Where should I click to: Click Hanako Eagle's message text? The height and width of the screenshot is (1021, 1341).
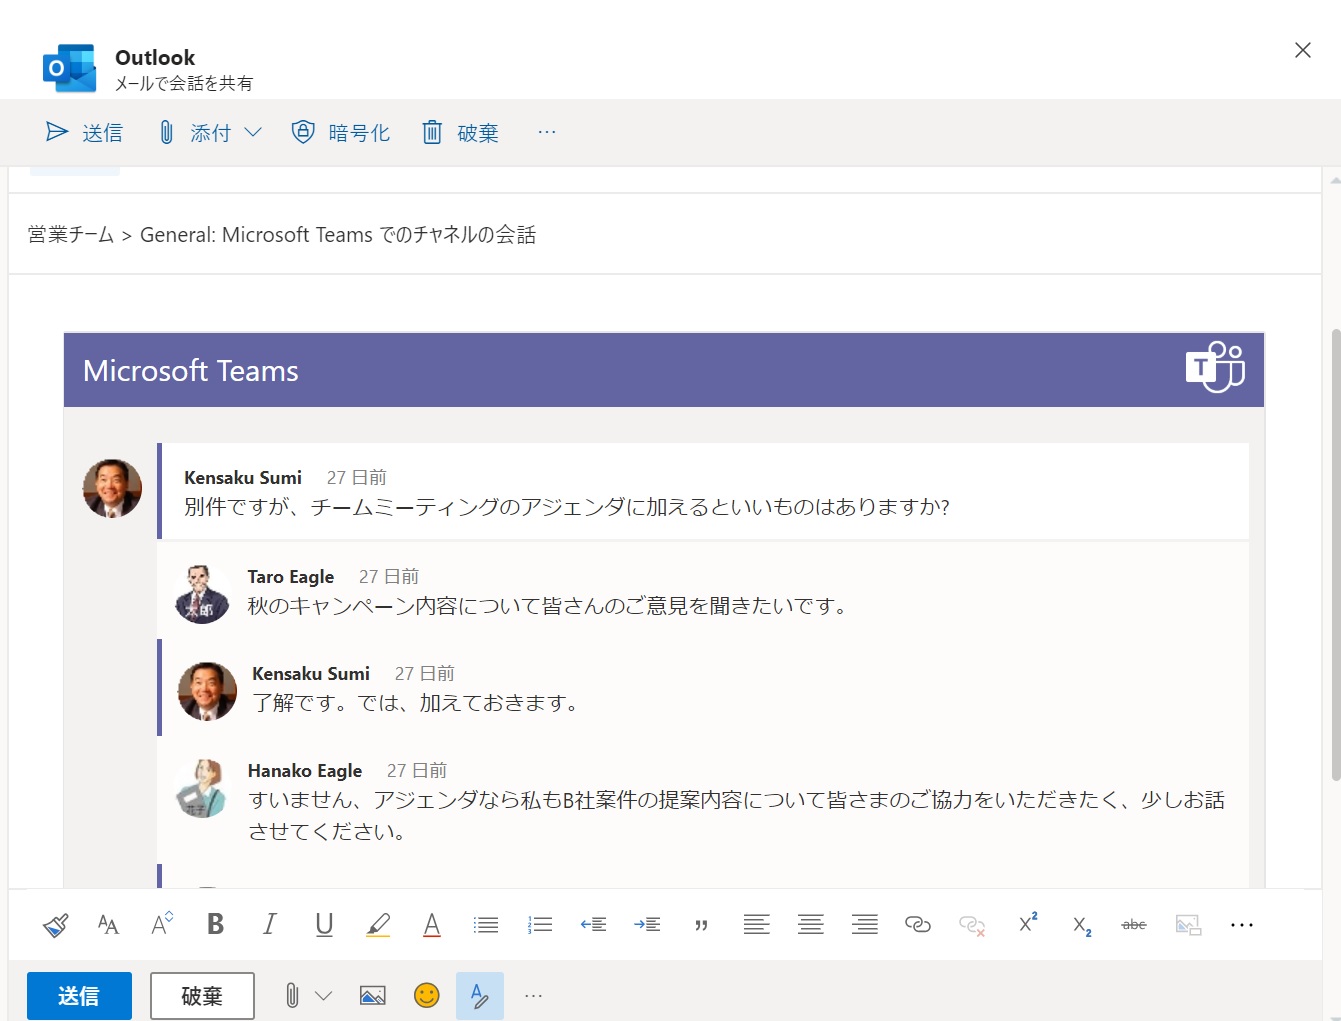click(x=736, y=816)
